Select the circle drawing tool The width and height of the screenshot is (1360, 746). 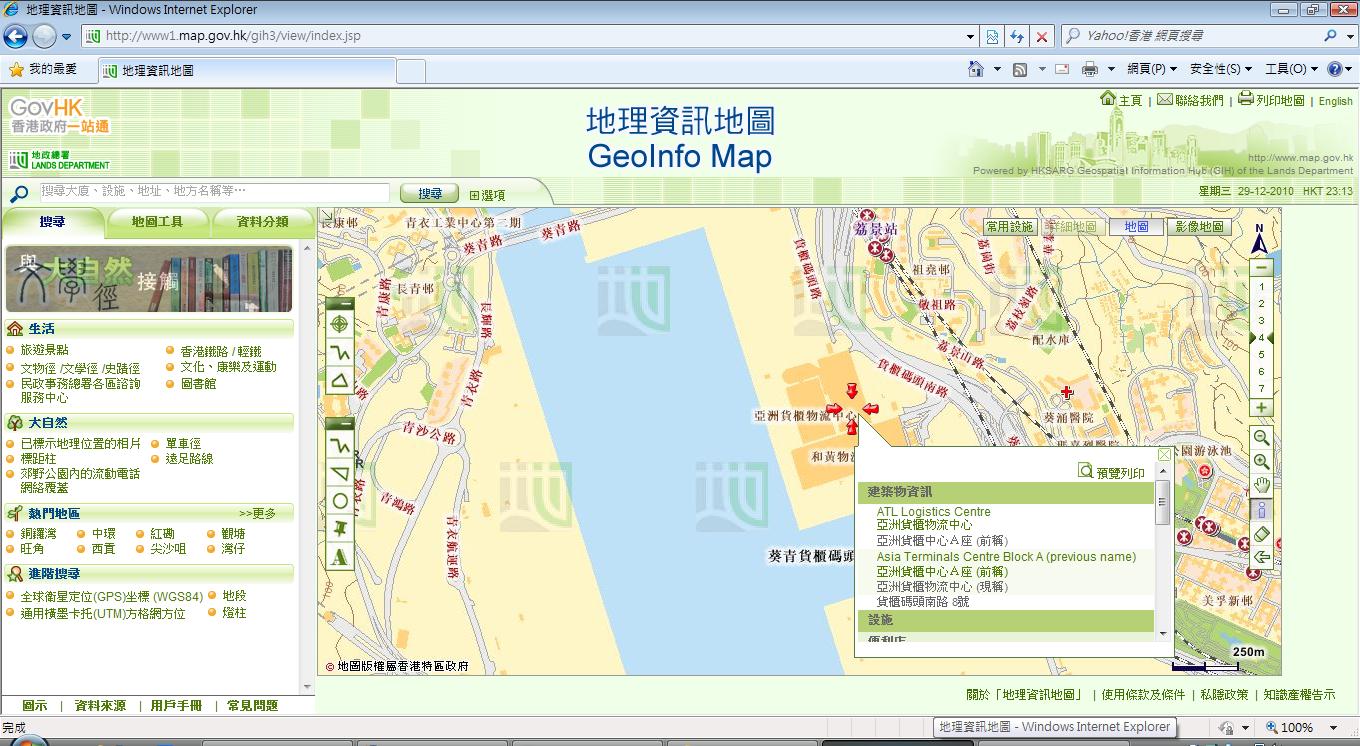[340, 501]
